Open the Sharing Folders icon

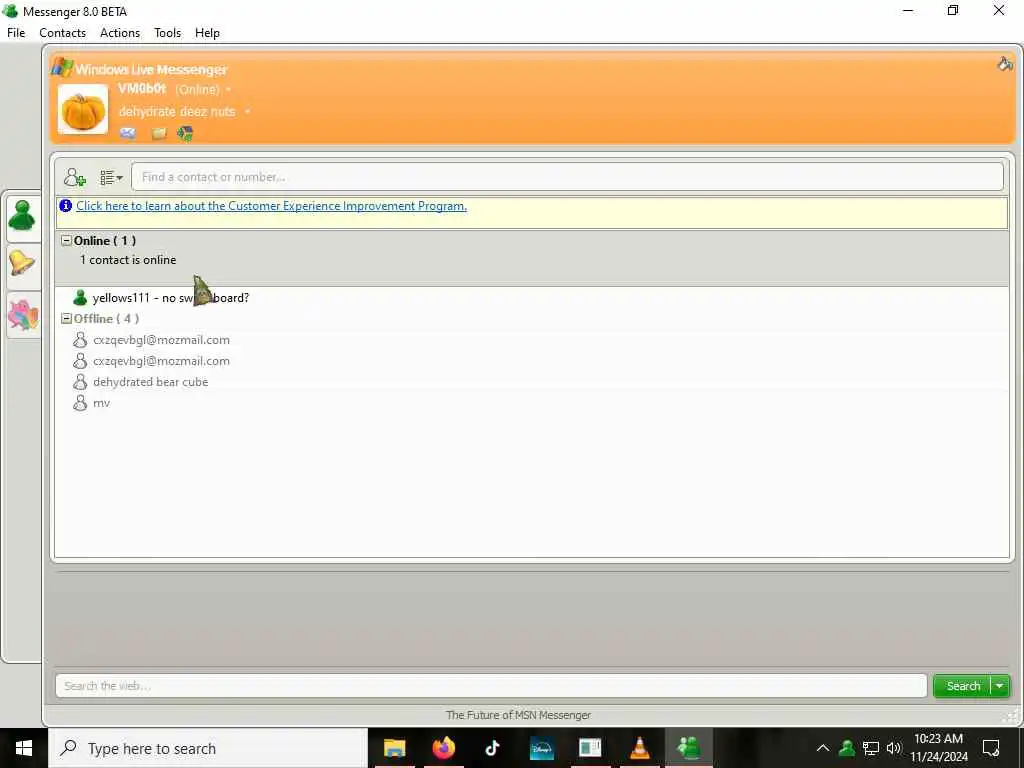click(x=159, y=134)
